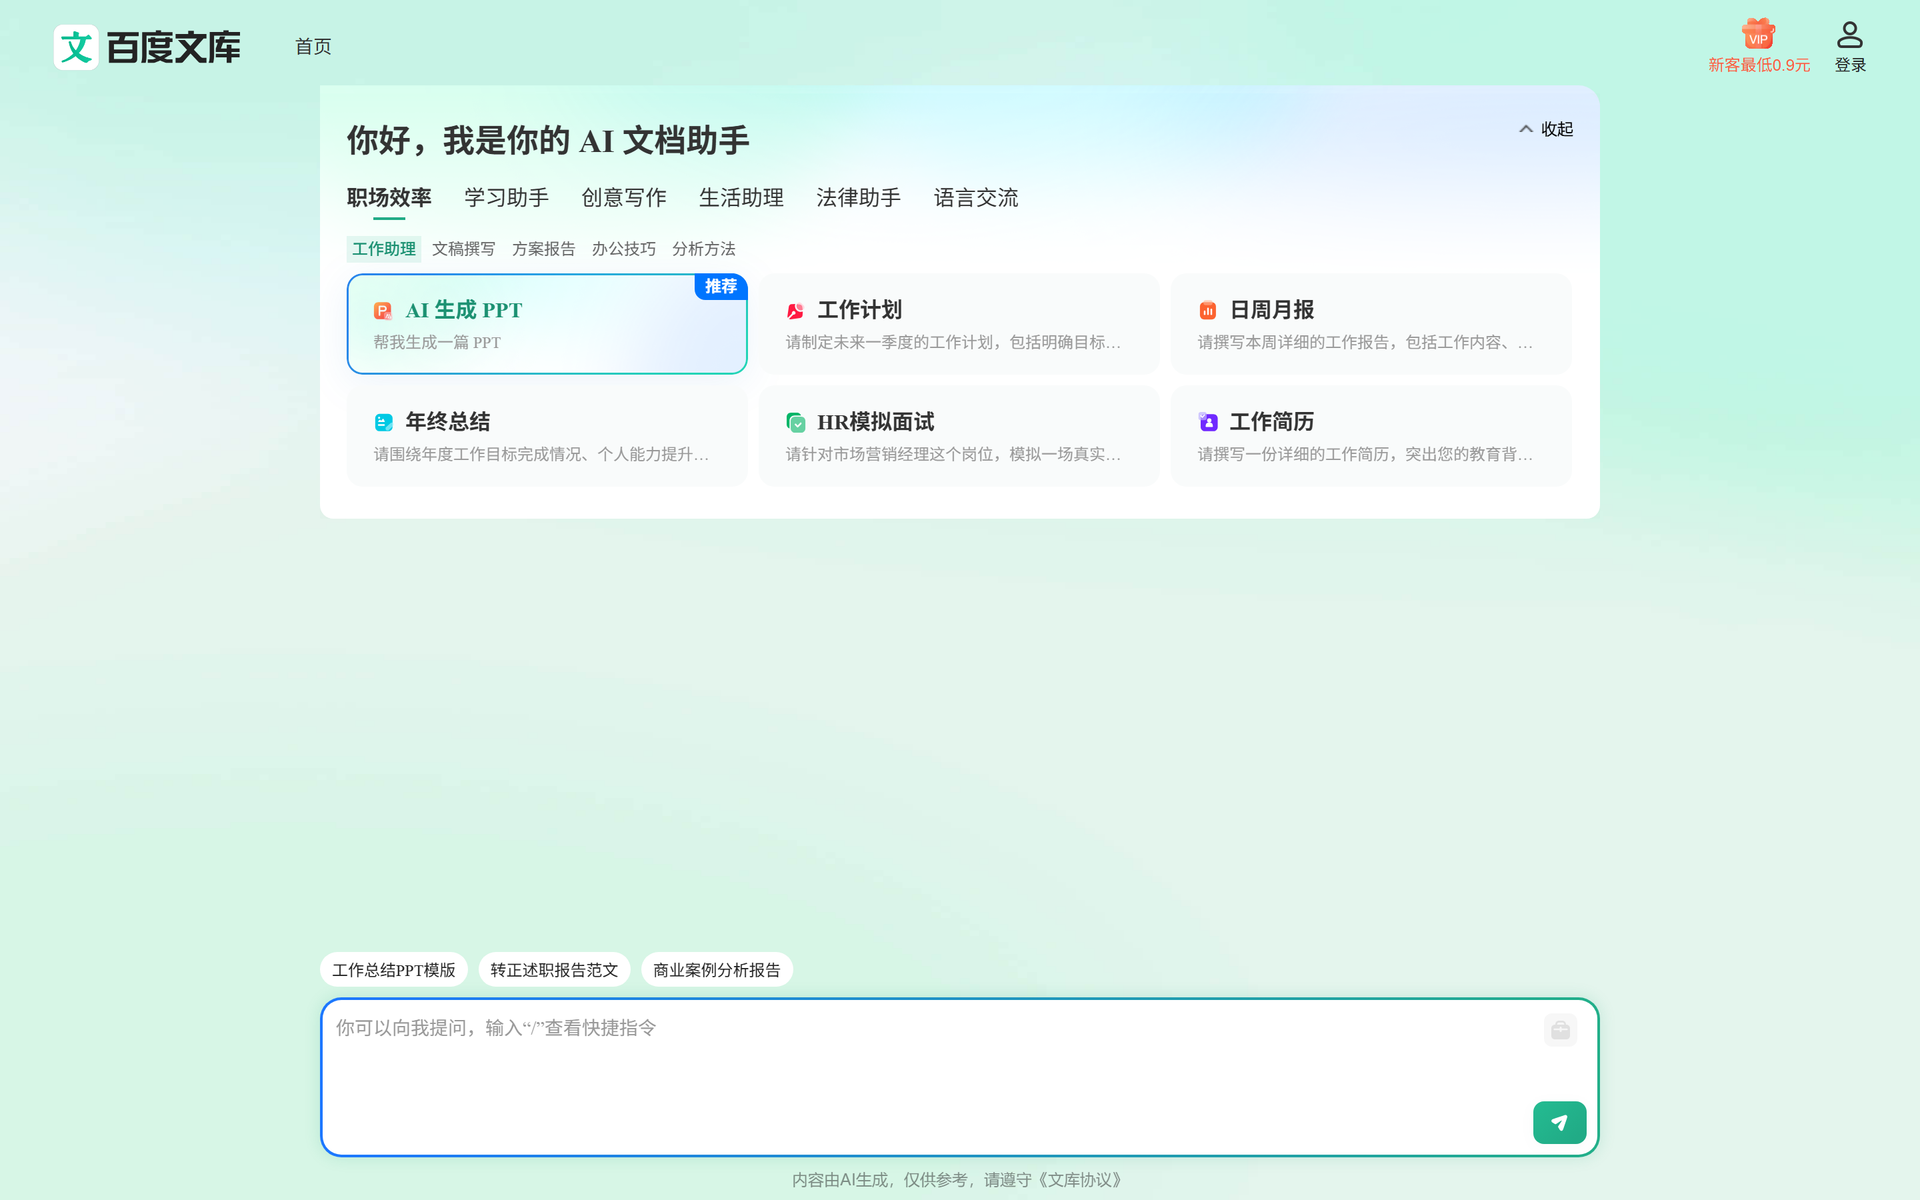1920x1200 pixels.
Task: Click the login user avatar icon
Action: coord(1850,35)
